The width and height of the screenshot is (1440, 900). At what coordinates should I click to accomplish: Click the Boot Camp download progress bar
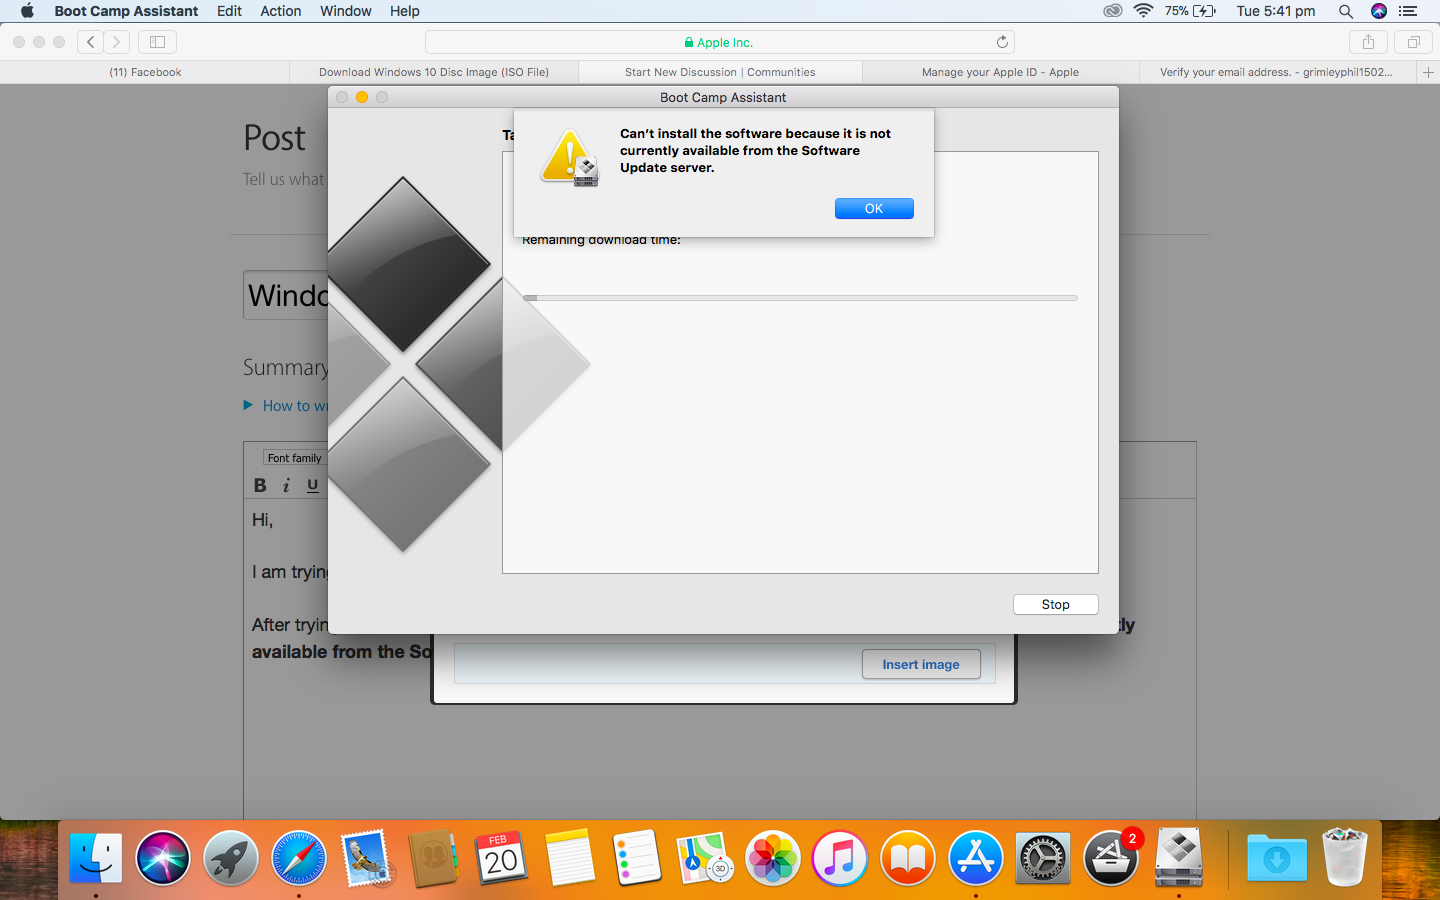[x=800, y=298]
